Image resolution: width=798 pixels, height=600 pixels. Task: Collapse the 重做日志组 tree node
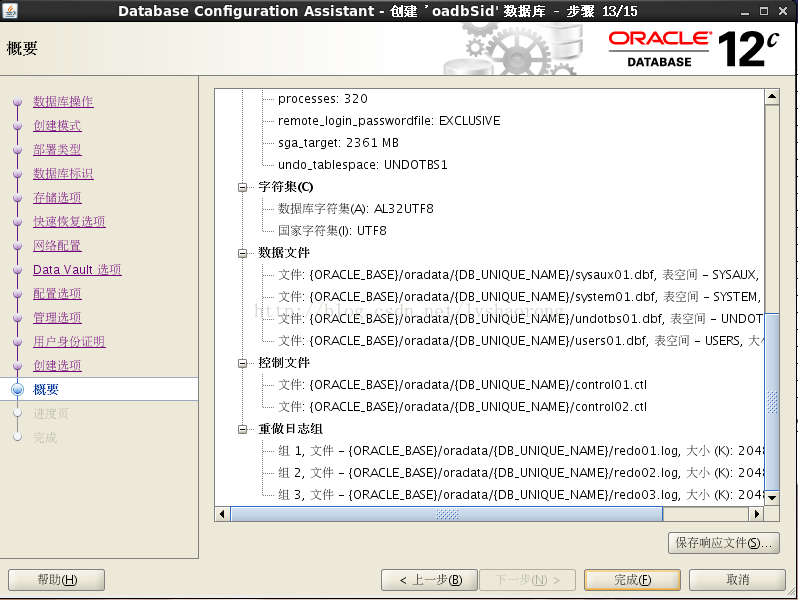coord(243,430)
